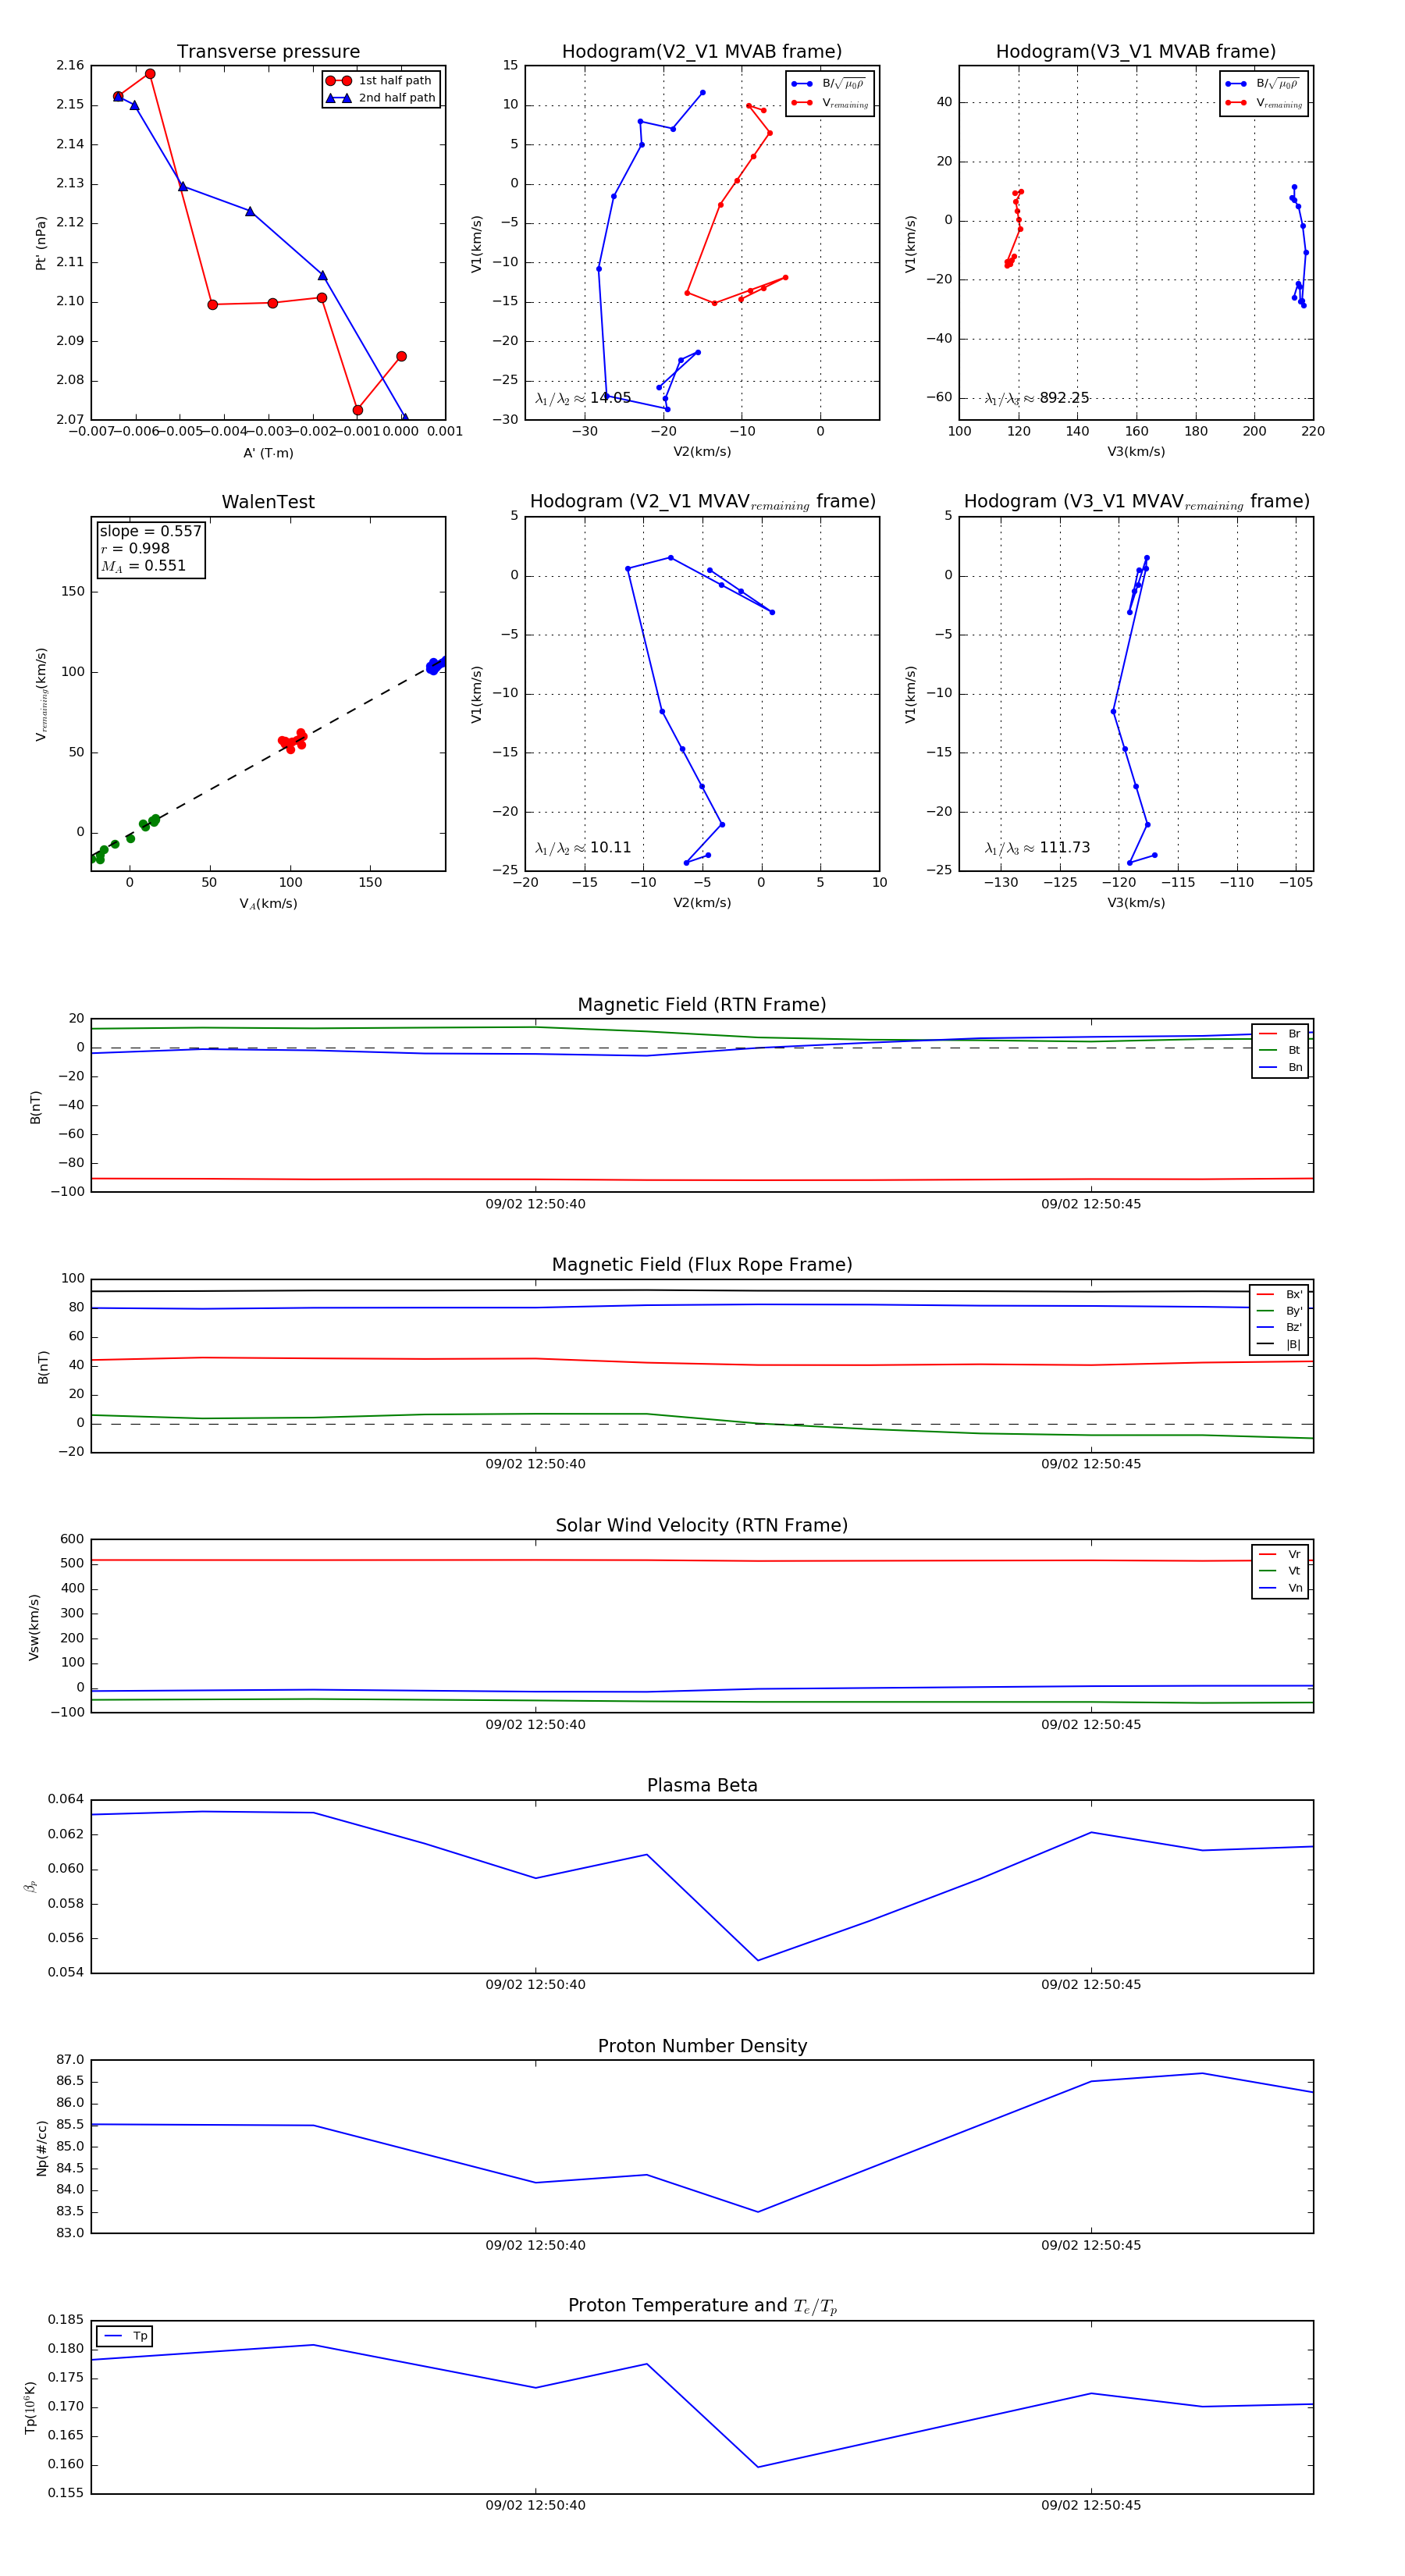Click the 'V_A(km/s)' axis label in WalenTest
The width and height of the screenshot is (1405, 2576).
[268, 904]
